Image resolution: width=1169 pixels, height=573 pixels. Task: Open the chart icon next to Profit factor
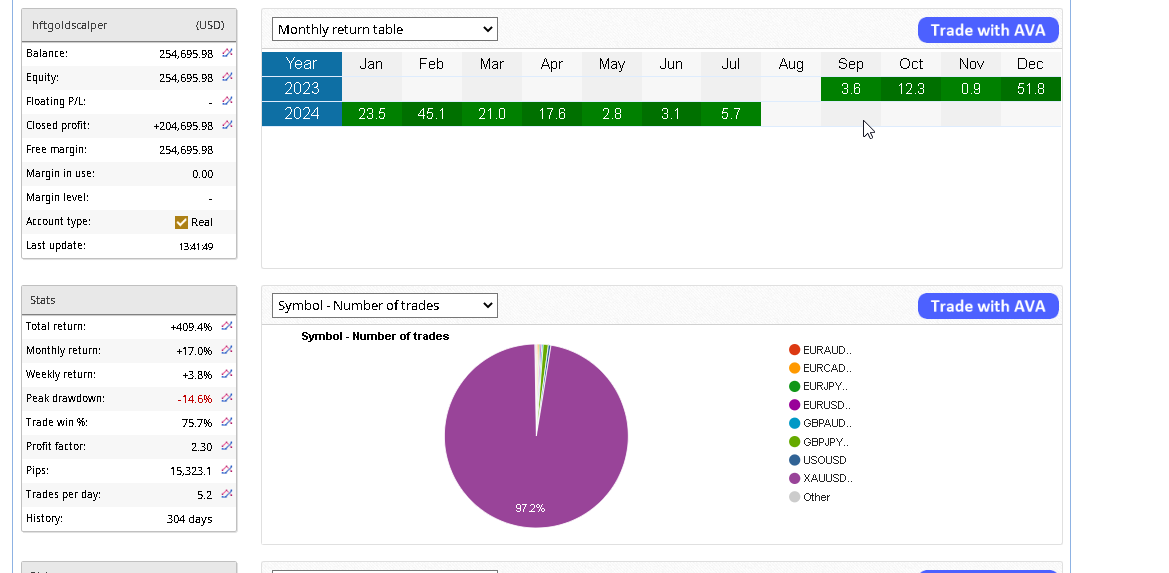[x=227, y=446]
